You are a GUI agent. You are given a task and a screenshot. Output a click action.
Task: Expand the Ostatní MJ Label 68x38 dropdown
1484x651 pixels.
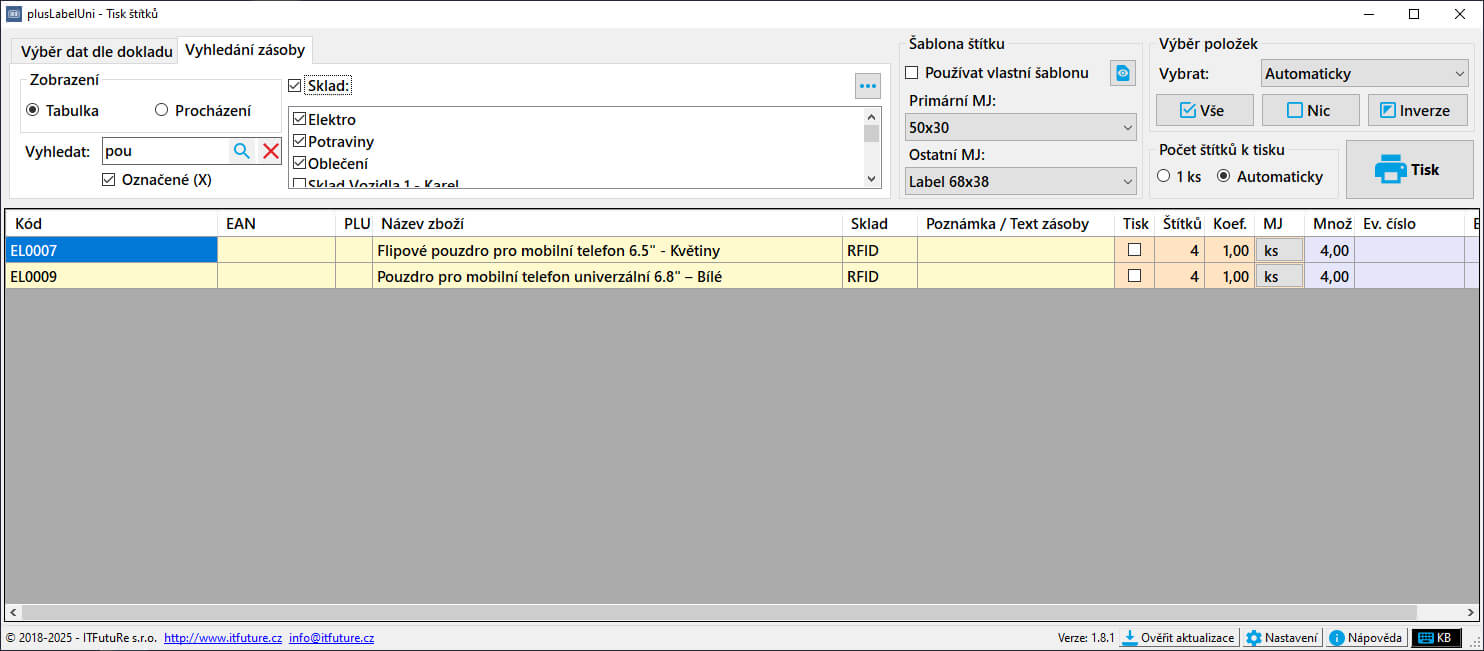1020,182
